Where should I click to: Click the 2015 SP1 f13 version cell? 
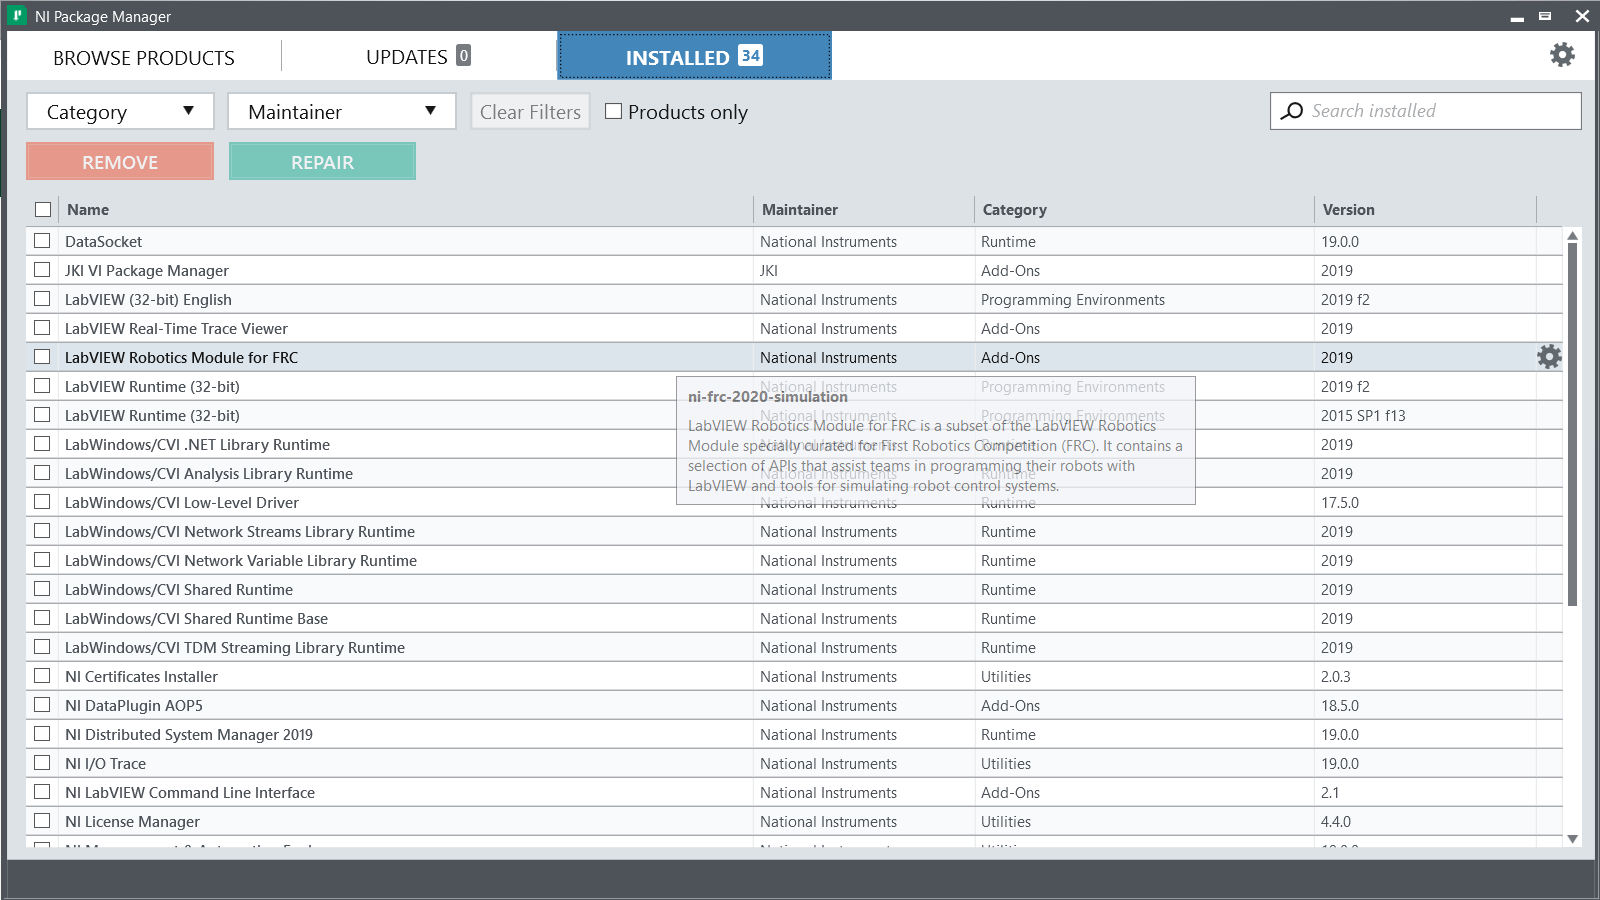tap(1363, 416)
